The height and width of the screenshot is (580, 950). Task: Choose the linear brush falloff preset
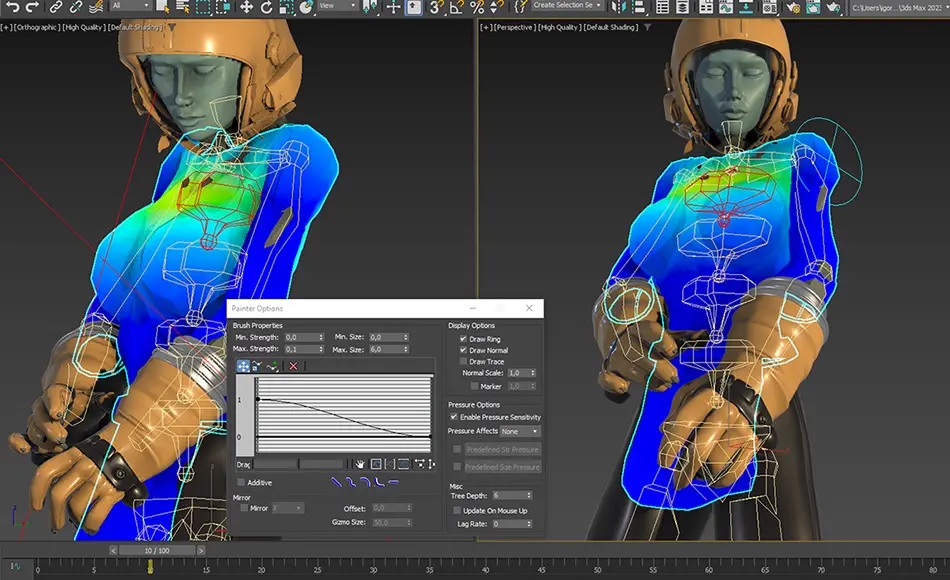point(336,482)
